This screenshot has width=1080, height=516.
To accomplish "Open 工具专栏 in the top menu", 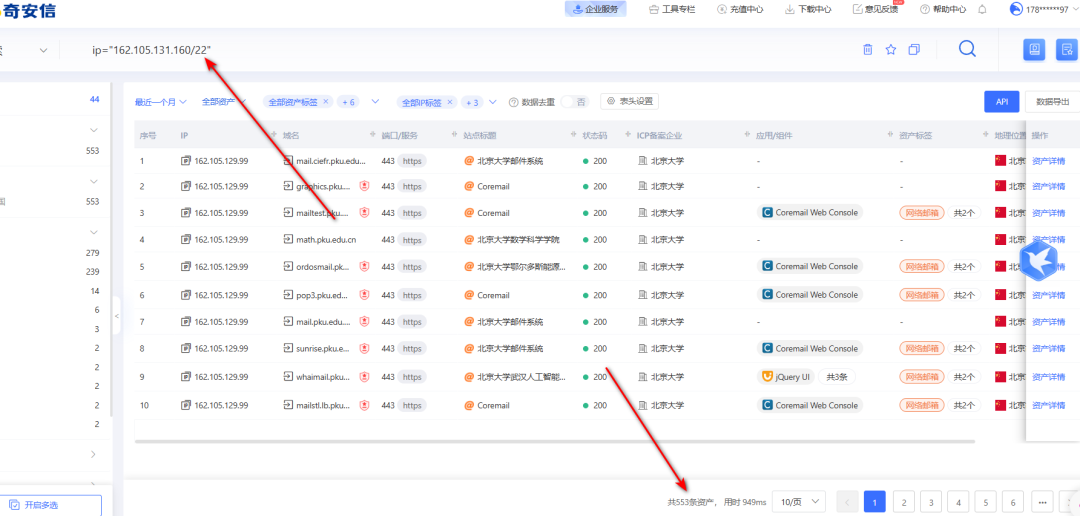I will 672,10.
